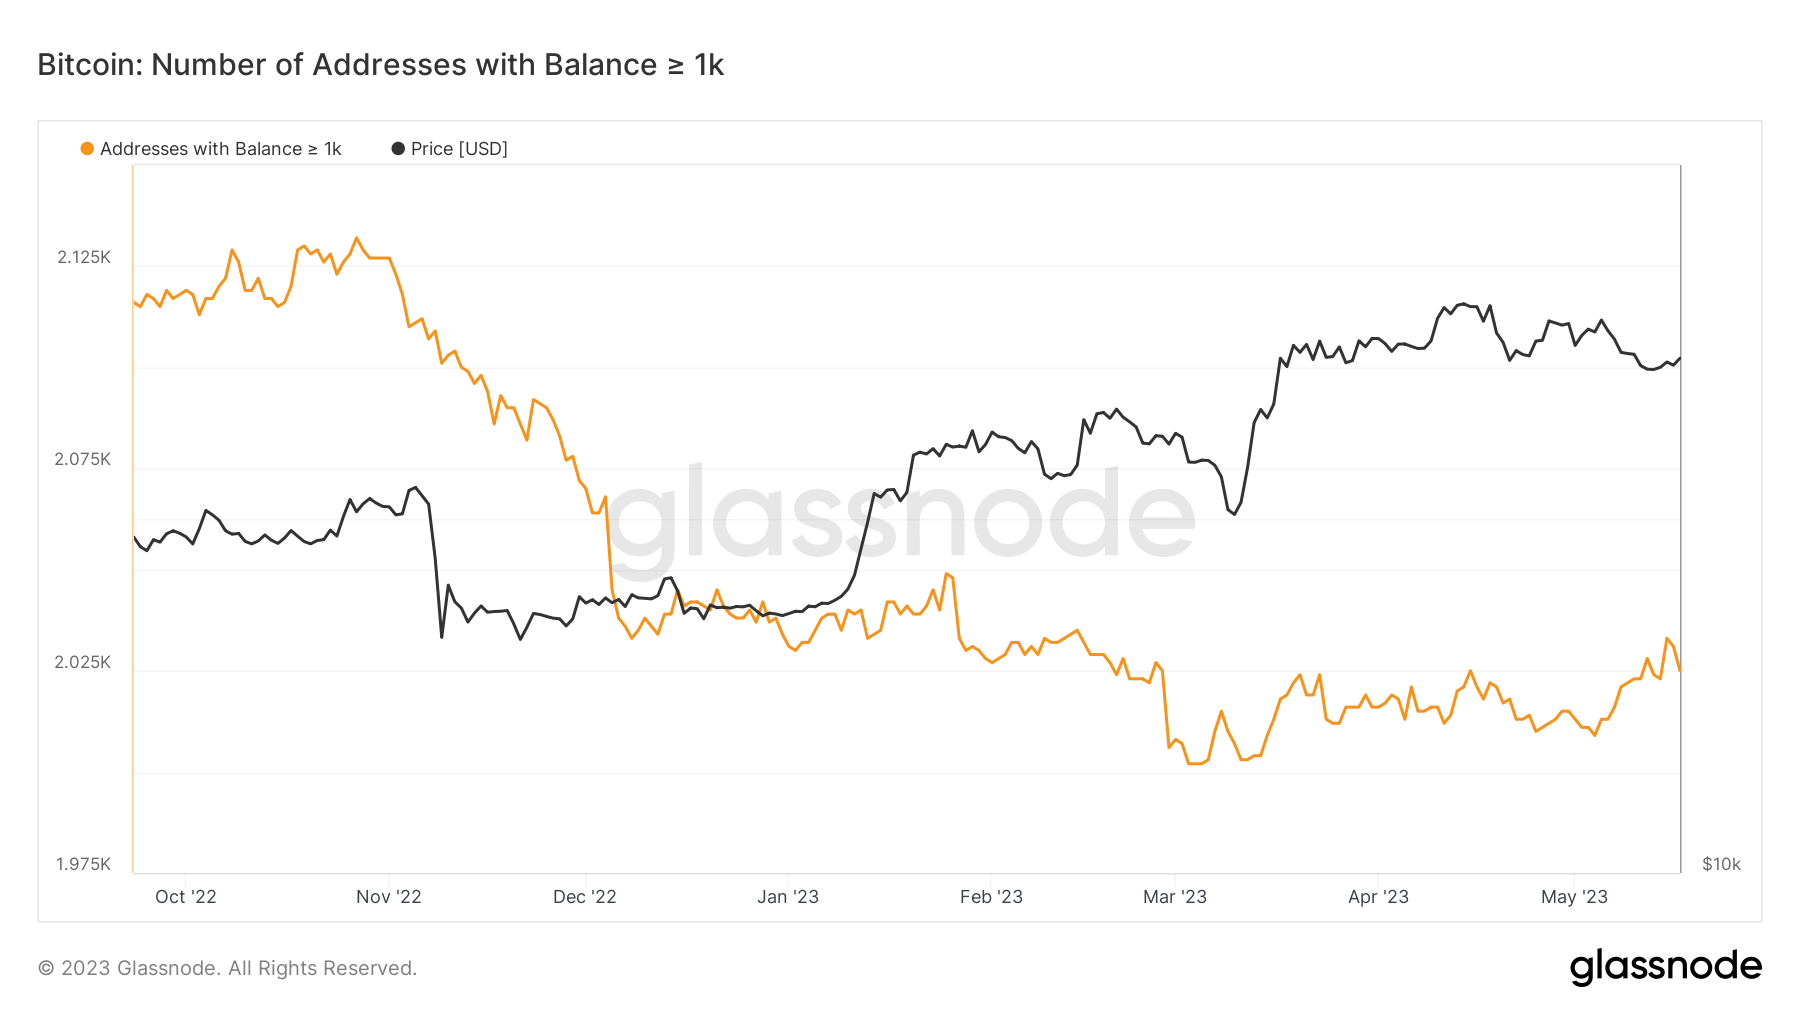Click the chart title text
Screen dimensions: 1800x1013
tap(380, 65)
